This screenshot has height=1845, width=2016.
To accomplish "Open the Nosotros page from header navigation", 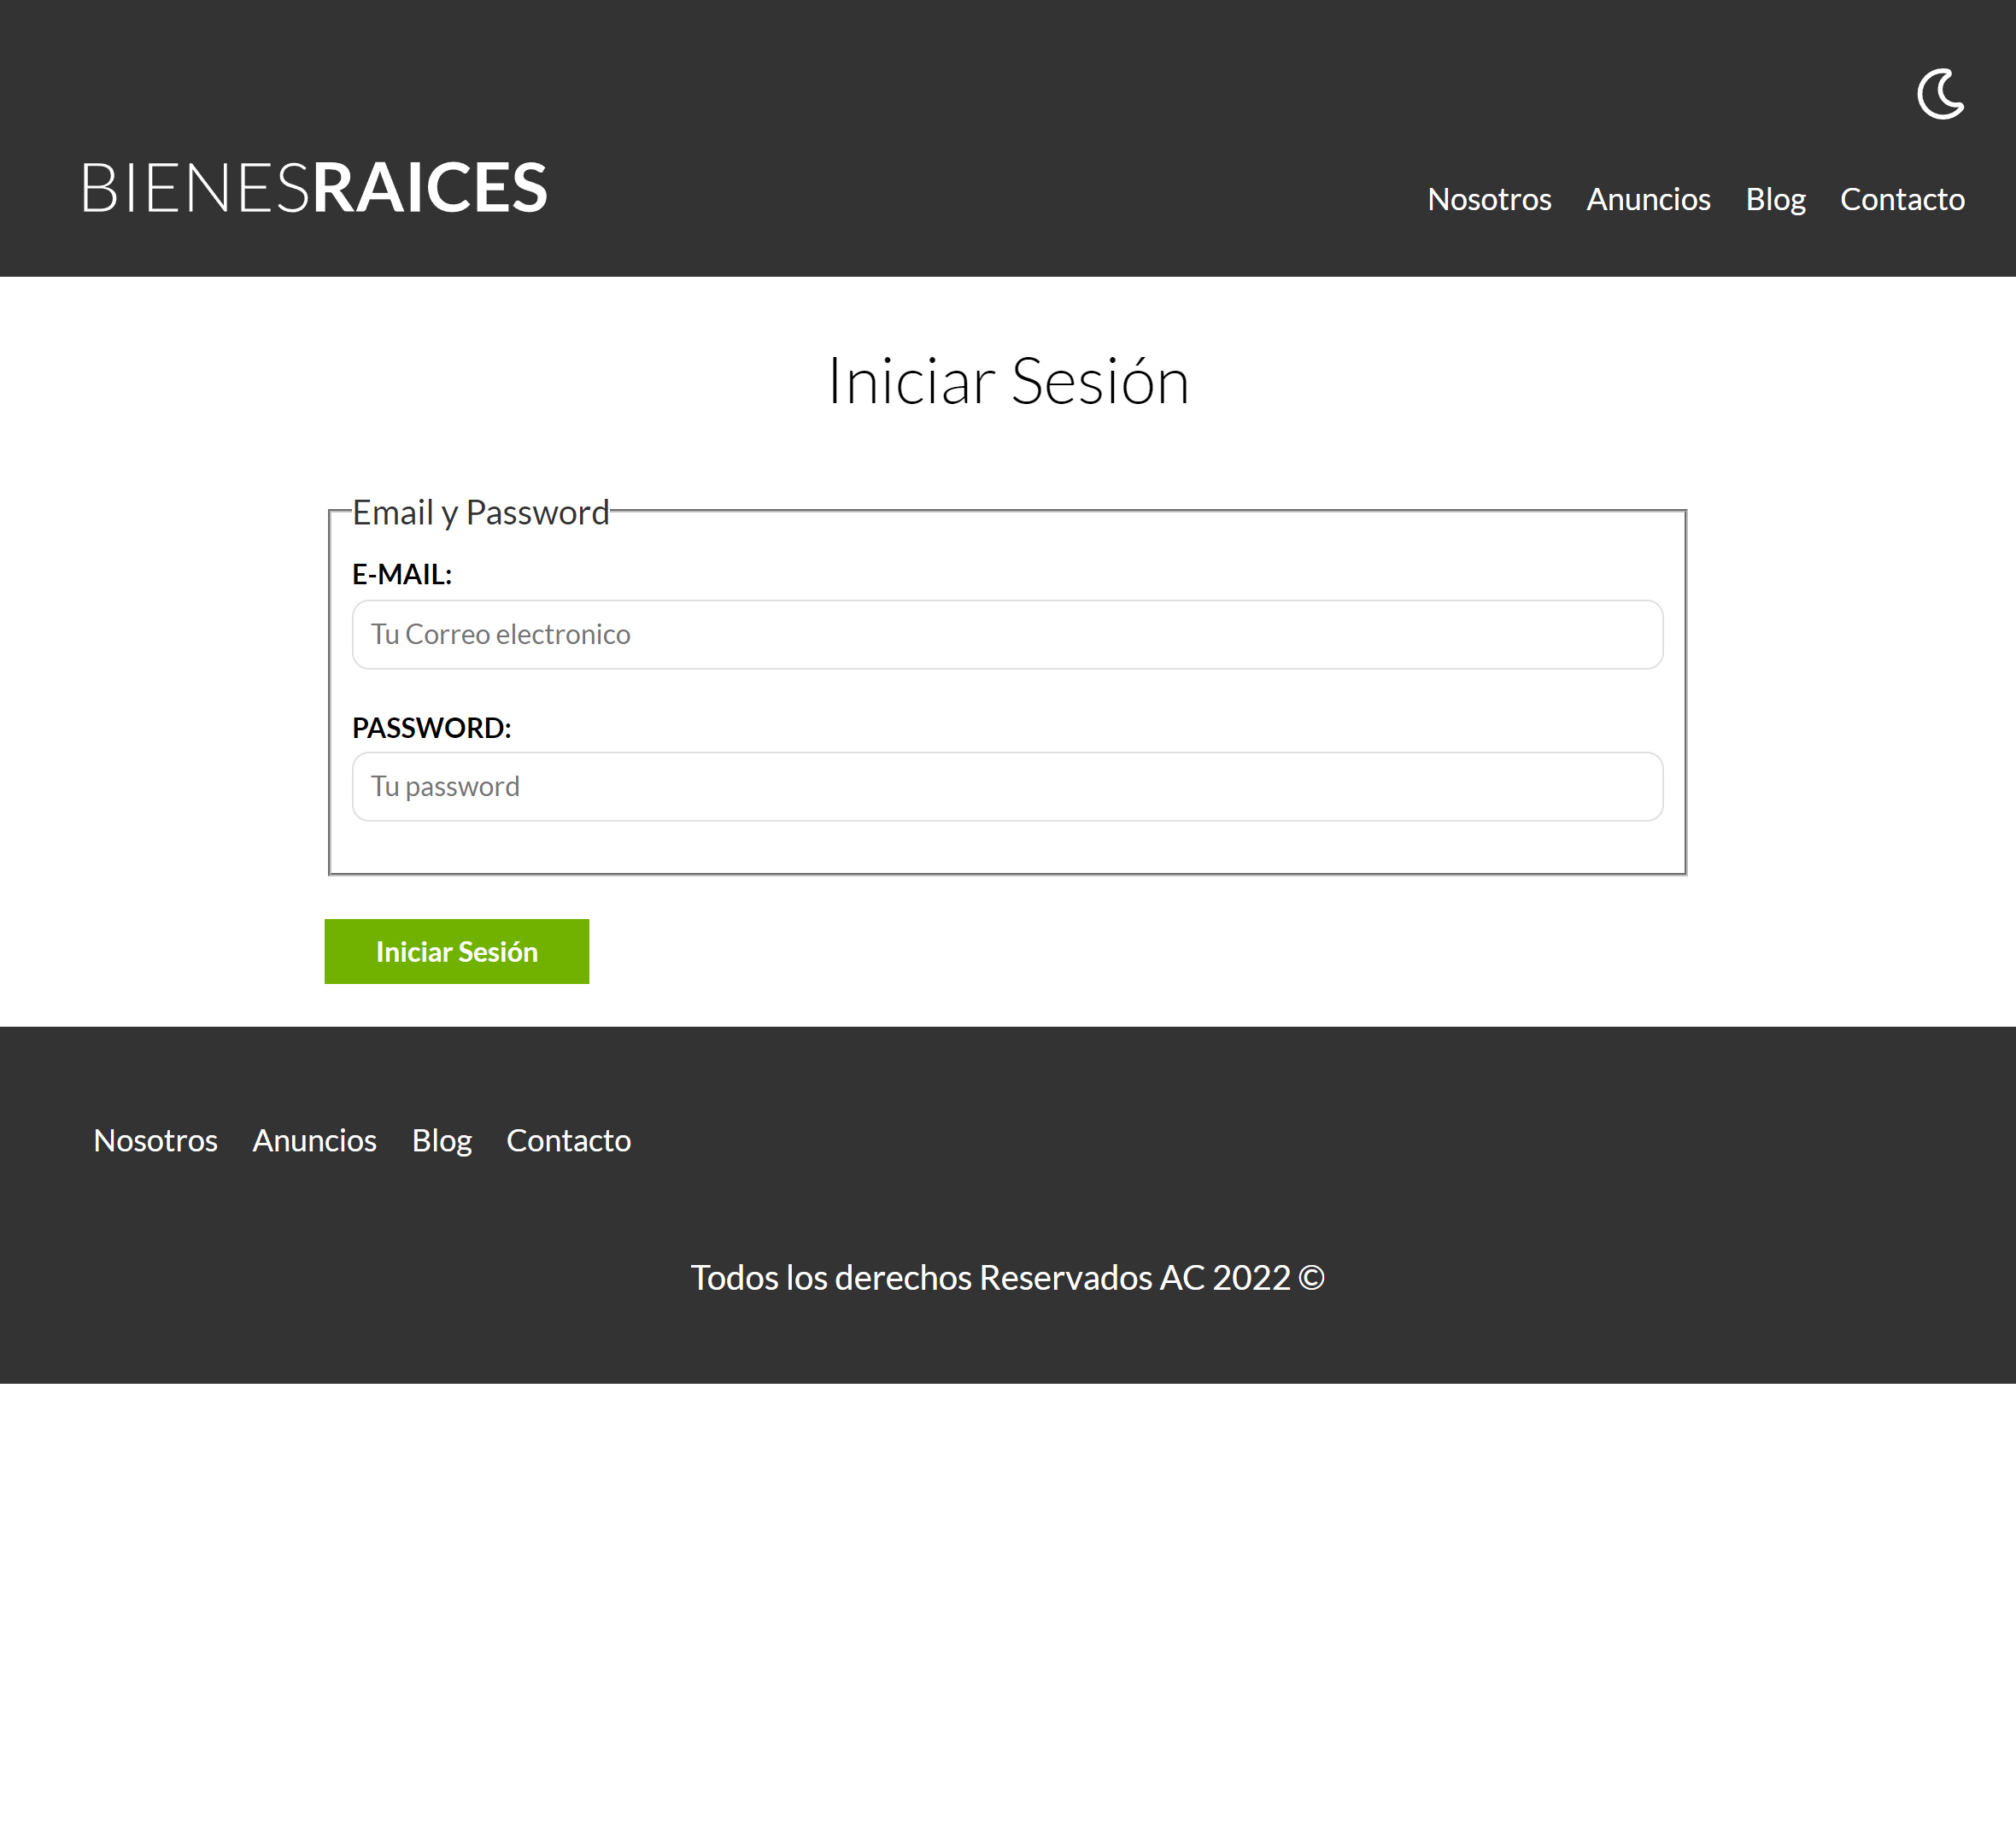I will (x=1489, y=199).
